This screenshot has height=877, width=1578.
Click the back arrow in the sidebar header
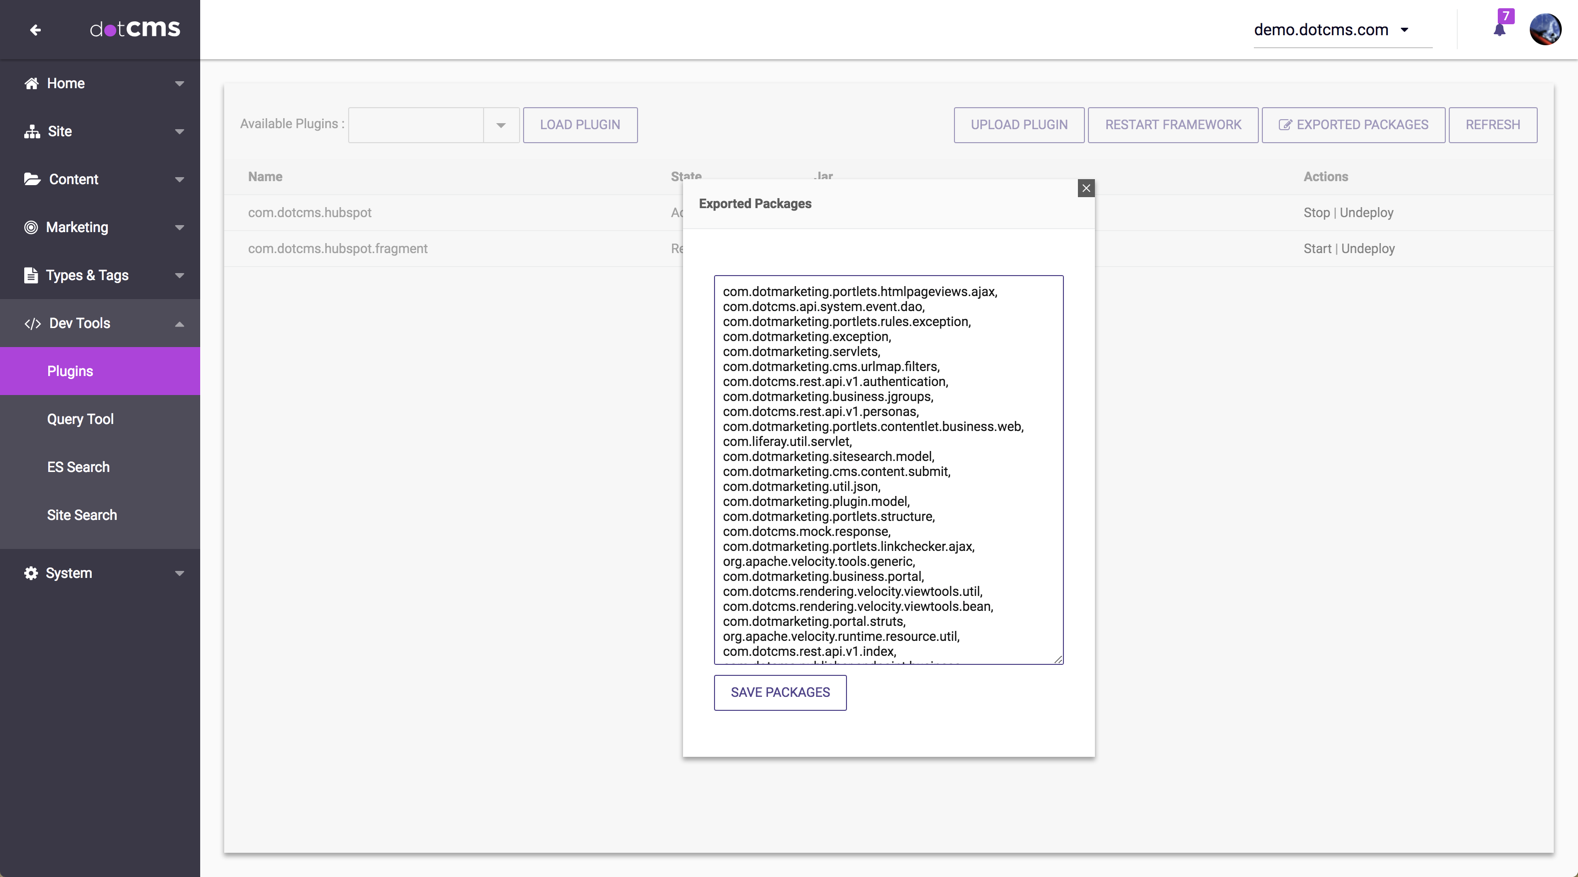coord(35,30)
